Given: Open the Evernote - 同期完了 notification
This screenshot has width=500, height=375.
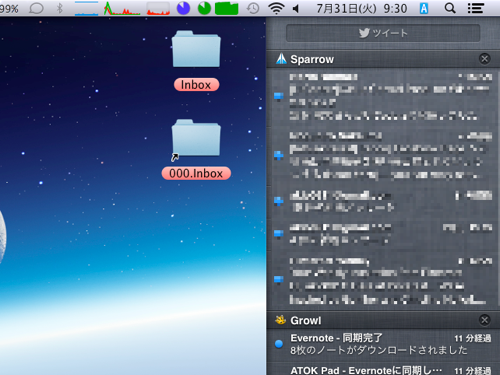Looking at the screenshot, I should (383, 344).
